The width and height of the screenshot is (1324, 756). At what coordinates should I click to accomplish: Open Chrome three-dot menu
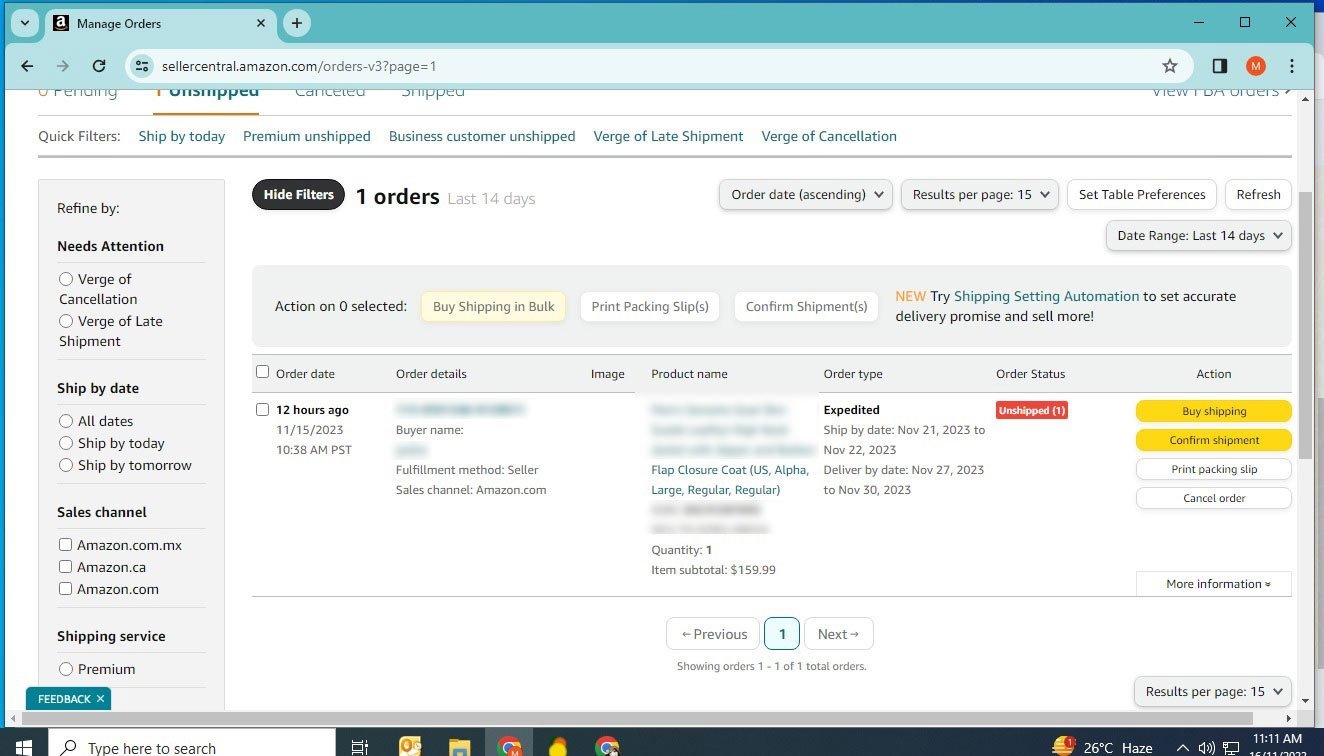1292,66
